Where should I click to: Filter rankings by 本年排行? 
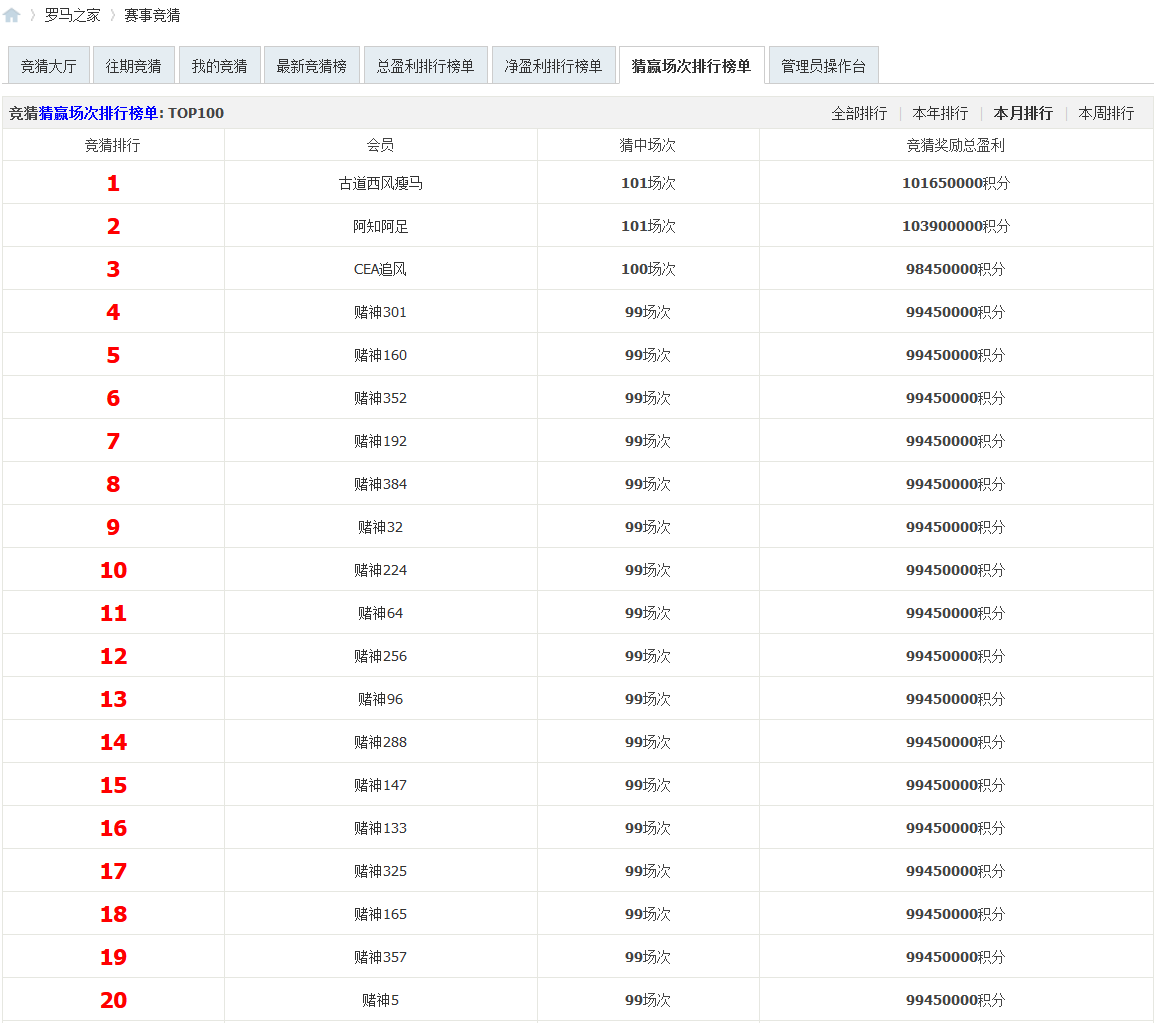(x=940, y=113)
